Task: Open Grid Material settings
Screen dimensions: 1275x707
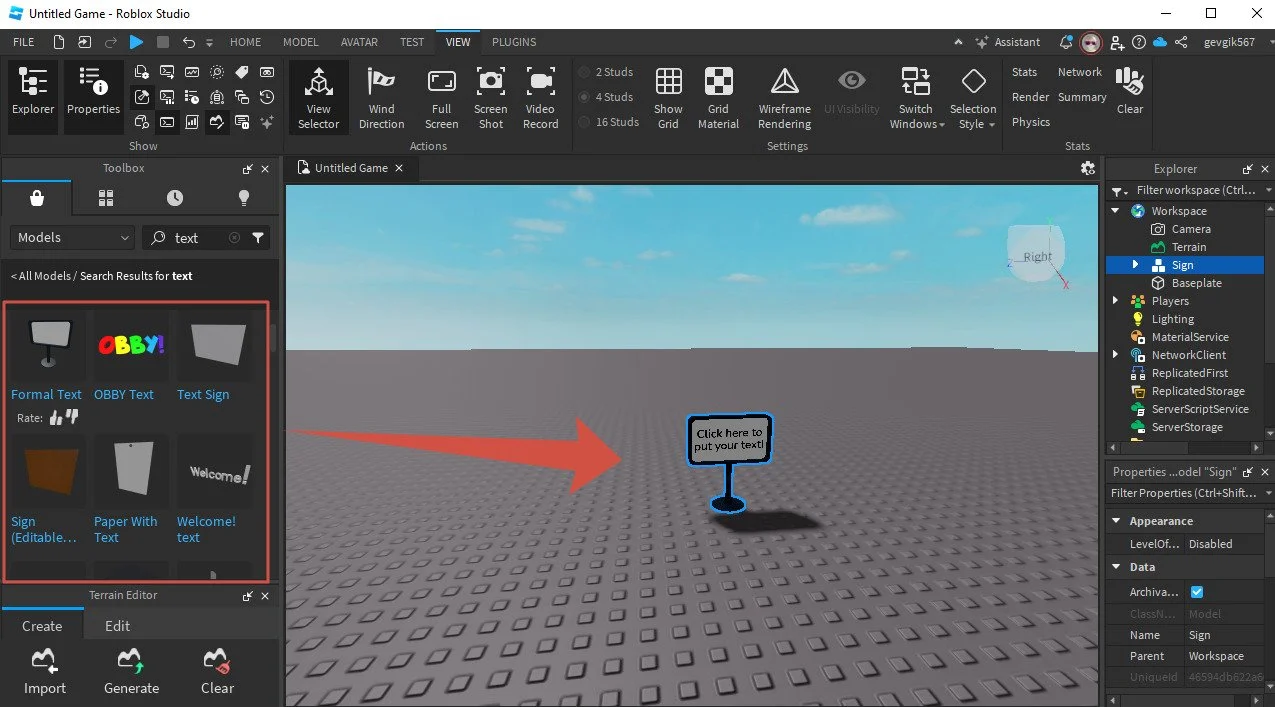Action: pos(718,97)
